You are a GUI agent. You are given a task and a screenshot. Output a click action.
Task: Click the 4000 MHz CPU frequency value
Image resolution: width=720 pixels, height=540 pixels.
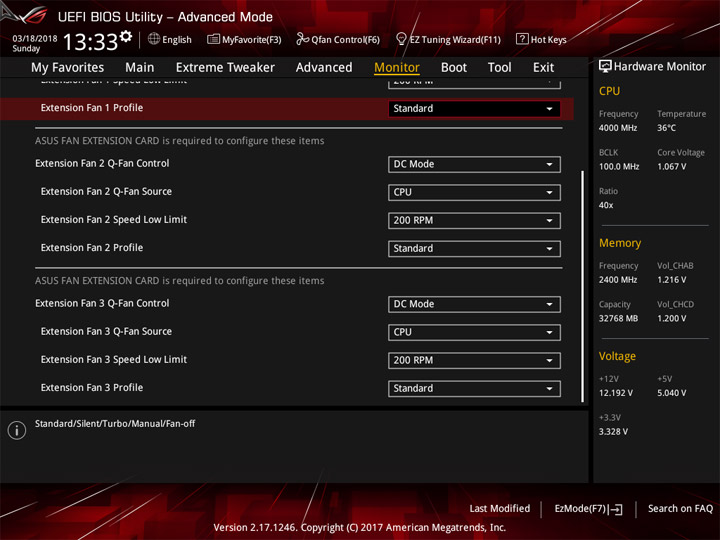point(618,128)
